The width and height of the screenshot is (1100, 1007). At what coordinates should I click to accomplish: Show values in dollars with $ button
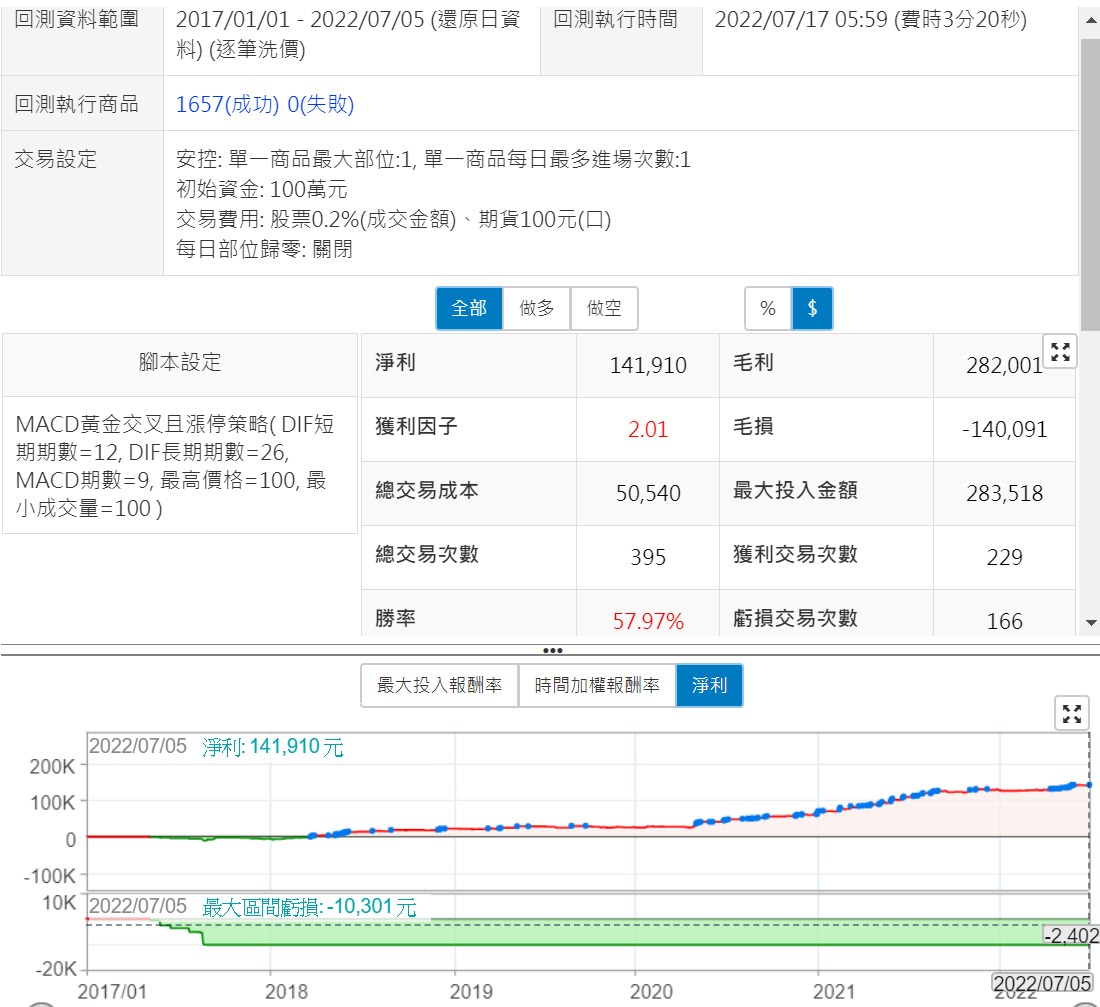coord(812,309)
